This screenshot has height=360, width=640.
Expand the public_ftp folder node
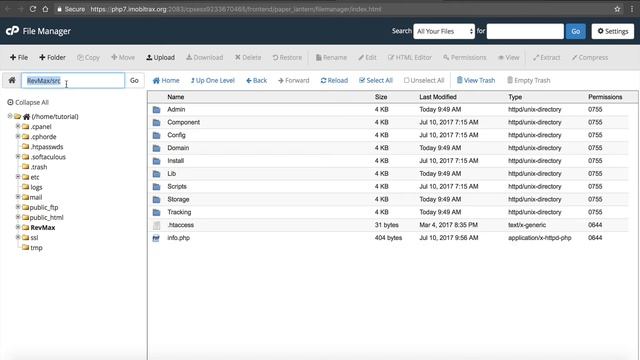18,207
